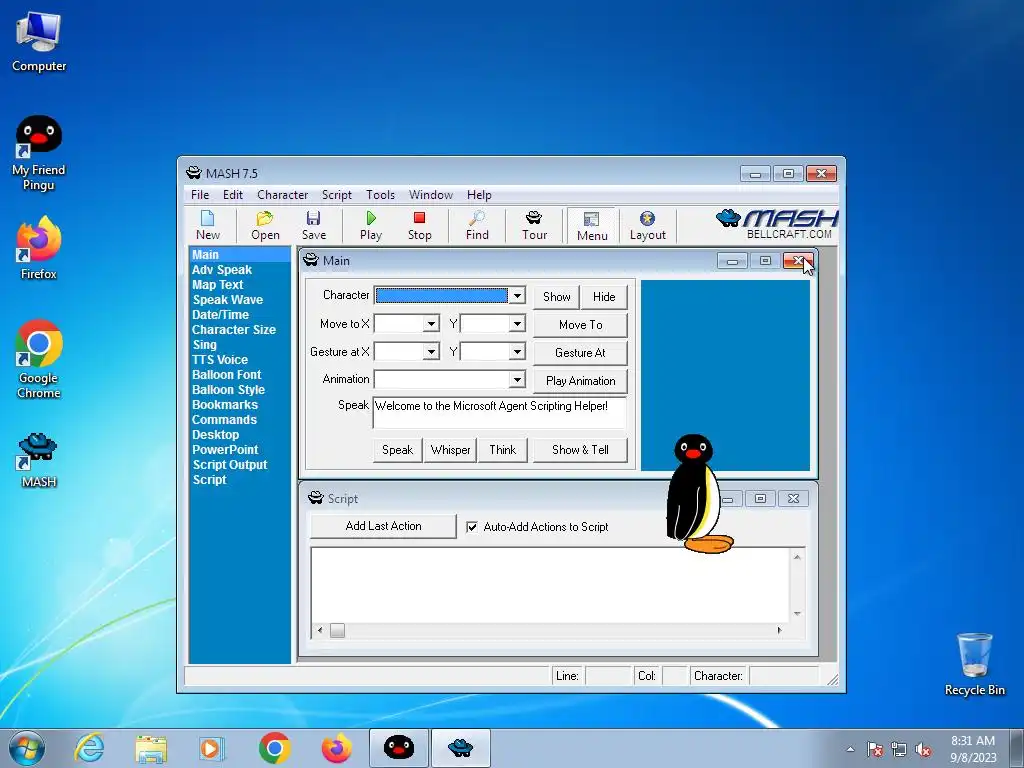This screenshot has height=768, width=1024.
Task: Select Balloon Font in the sidebar
Action: tap(226, 375)
